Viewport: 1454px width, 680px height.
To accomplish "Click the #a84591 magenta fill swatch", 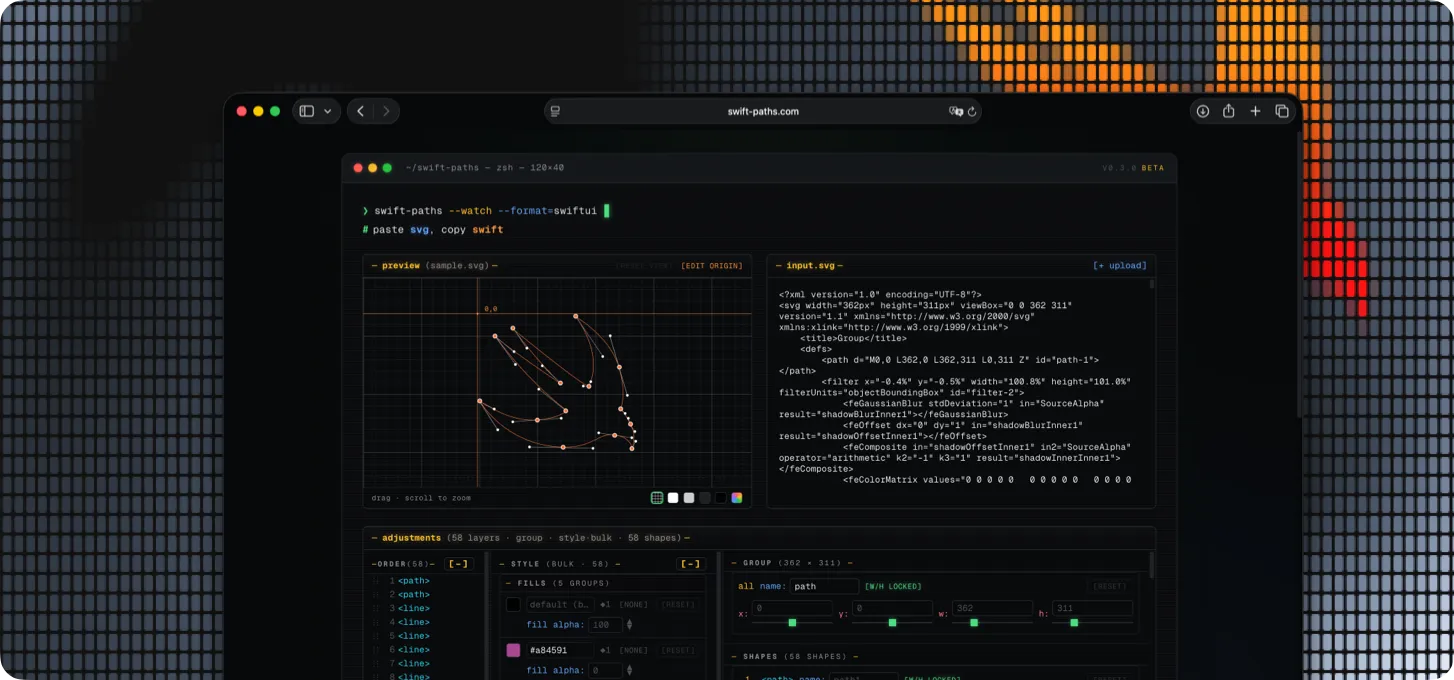I will pyautogui.click(x=513, y=650).
